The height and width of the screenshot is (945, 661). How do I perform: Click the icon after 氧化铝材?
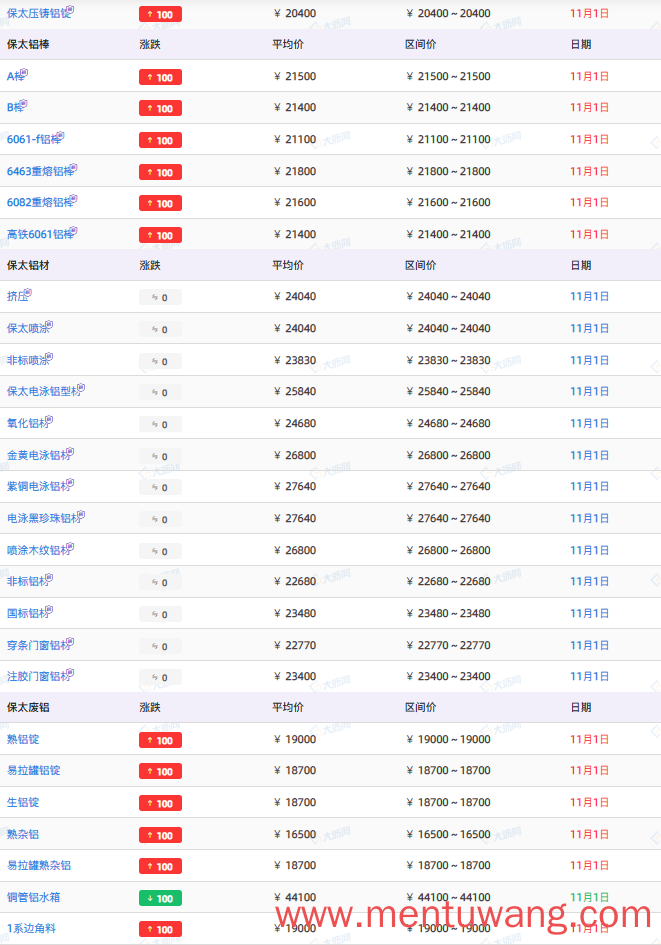(49, 419)
